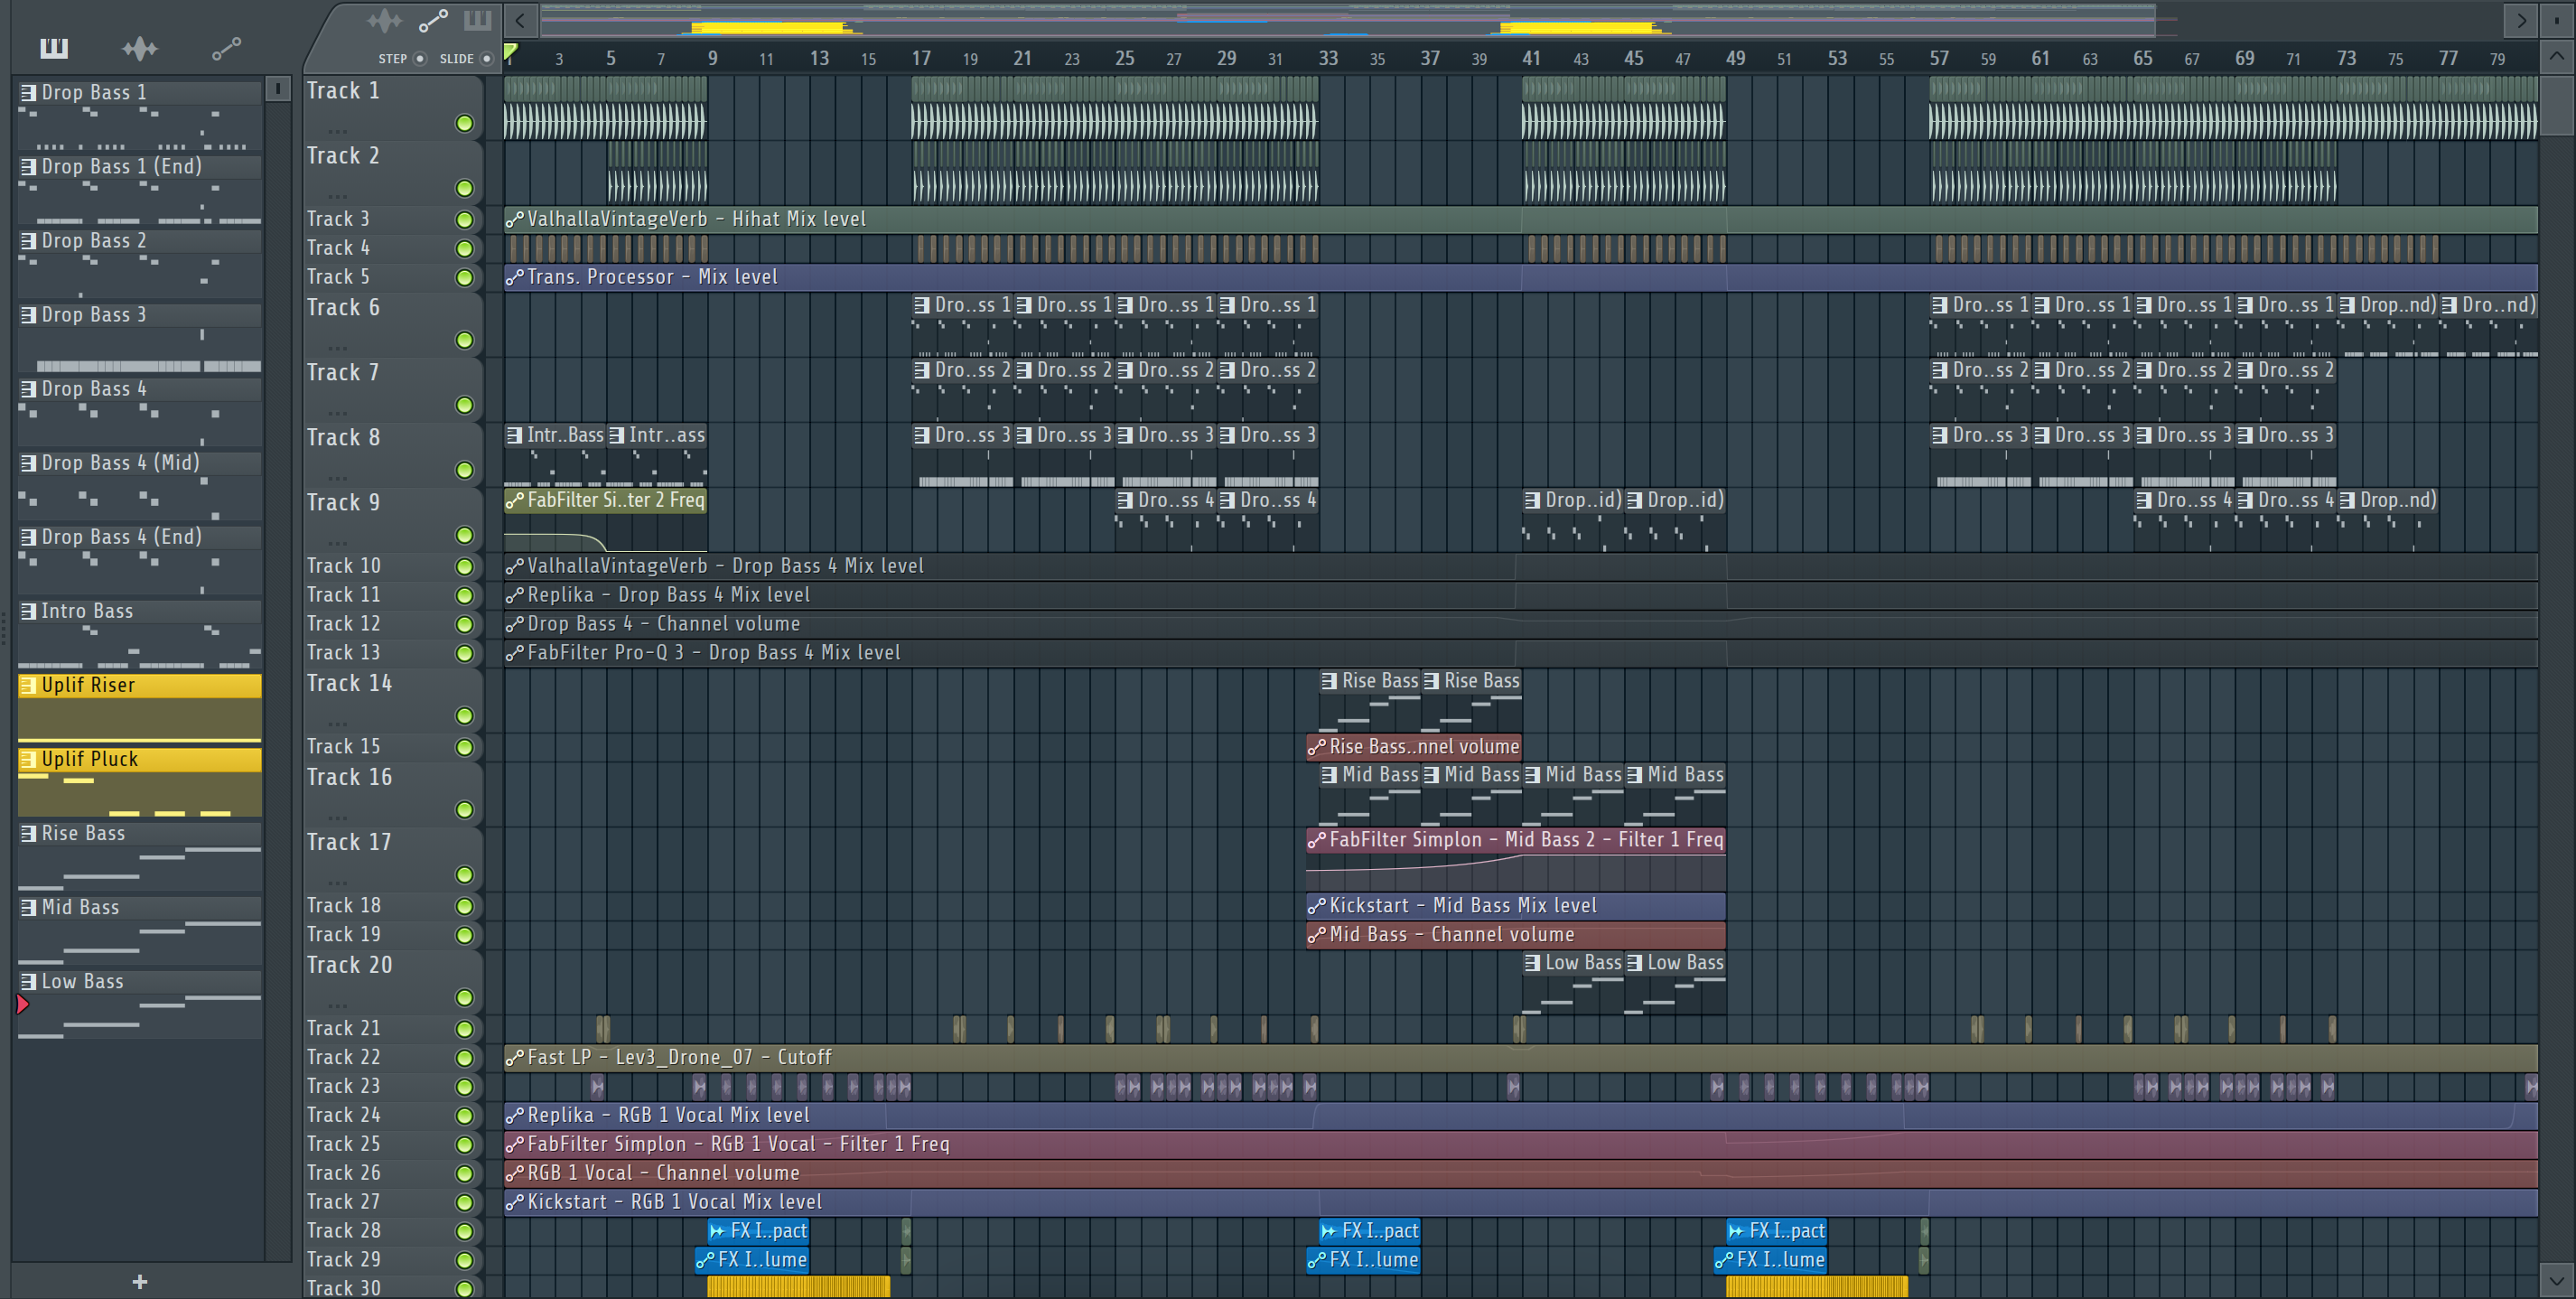Viewport: 2576px width, 1299px height.
Task: Select the pattern focus icon in the playlist toolbar
Action: 478,20
